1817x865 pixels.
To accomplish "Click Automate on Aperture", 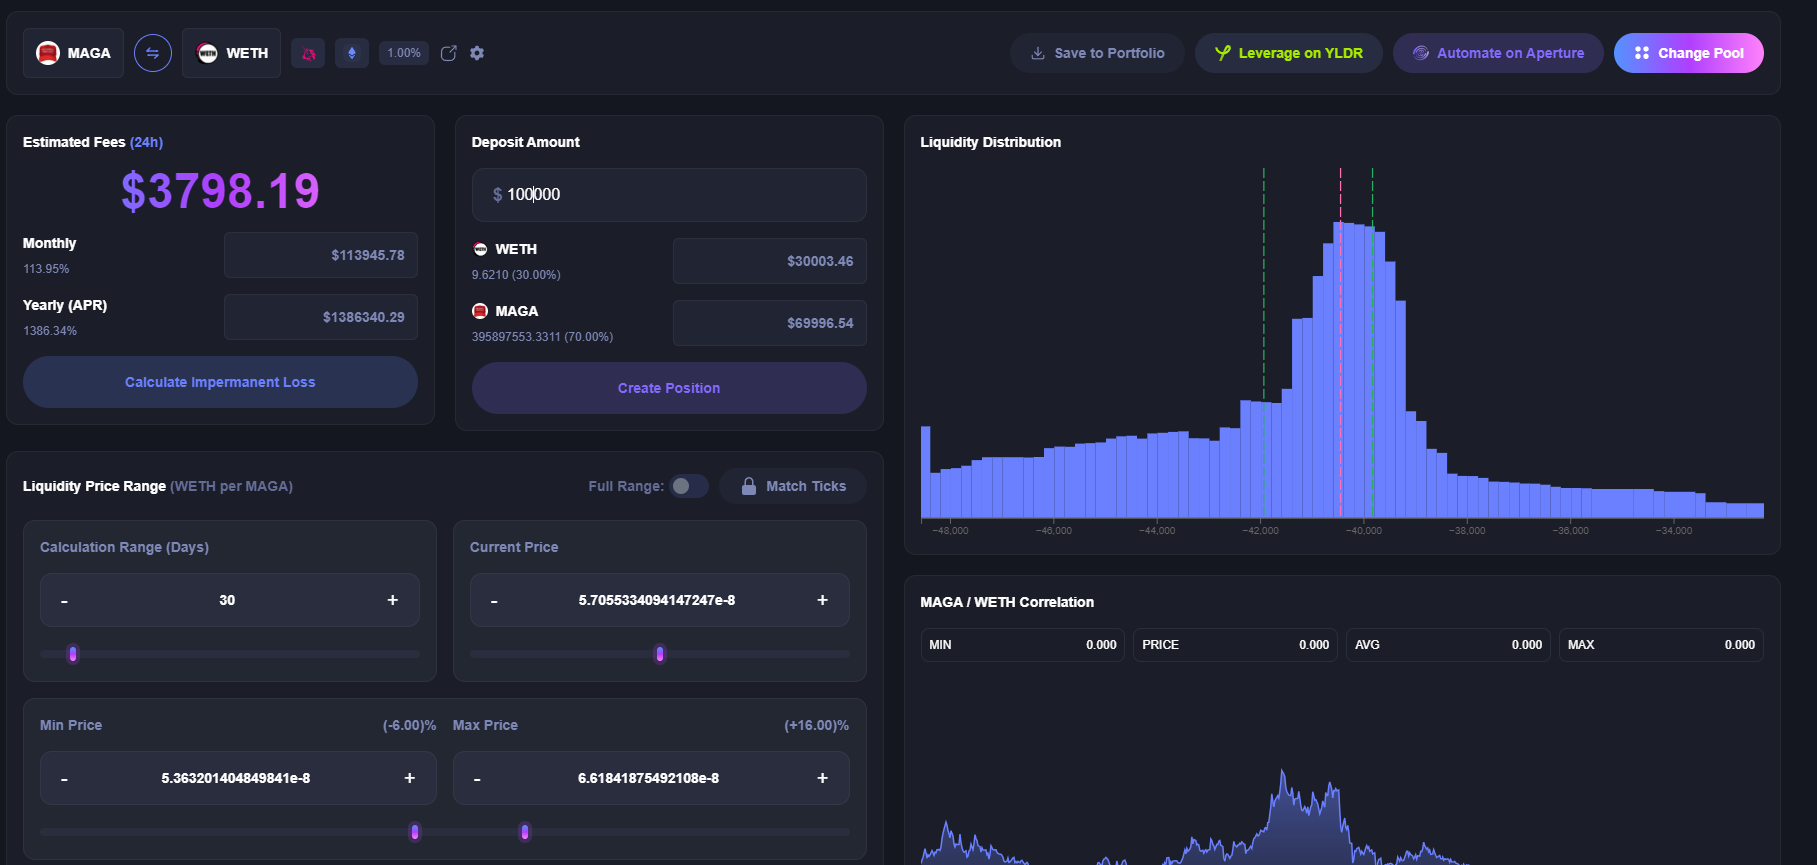I will point(1498,53).
